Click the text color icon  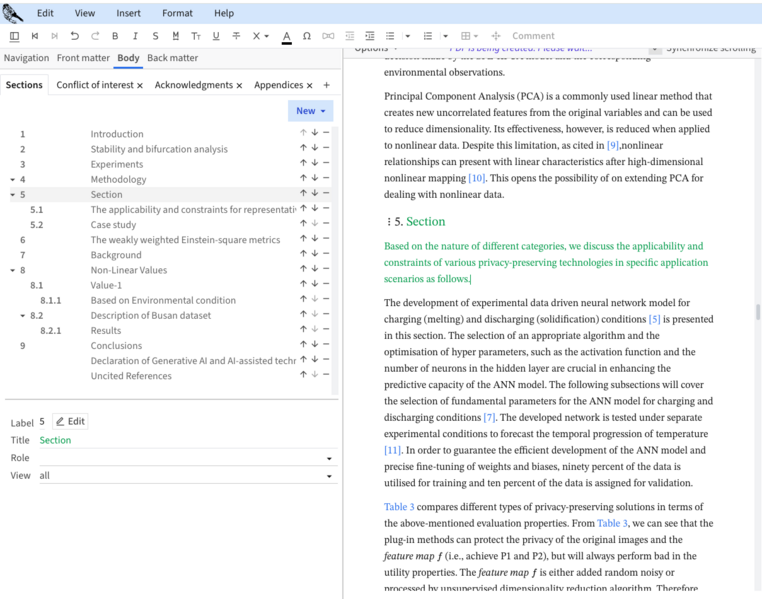286,36
